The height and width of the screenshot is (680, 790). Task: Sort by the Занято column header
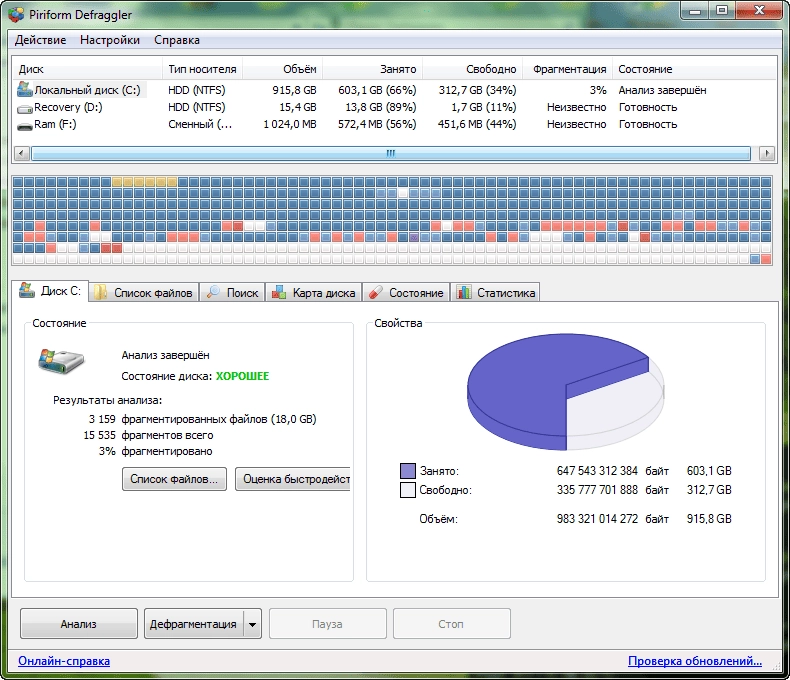click(x=373, y=69)
